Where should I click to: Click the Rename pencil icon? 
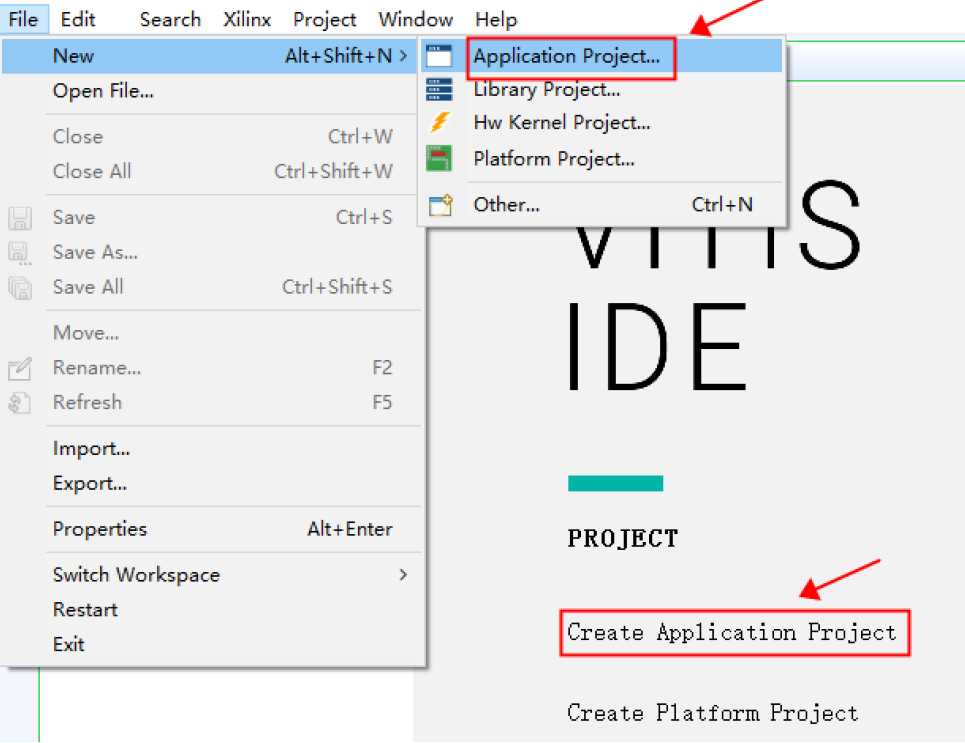coord(20,368)
